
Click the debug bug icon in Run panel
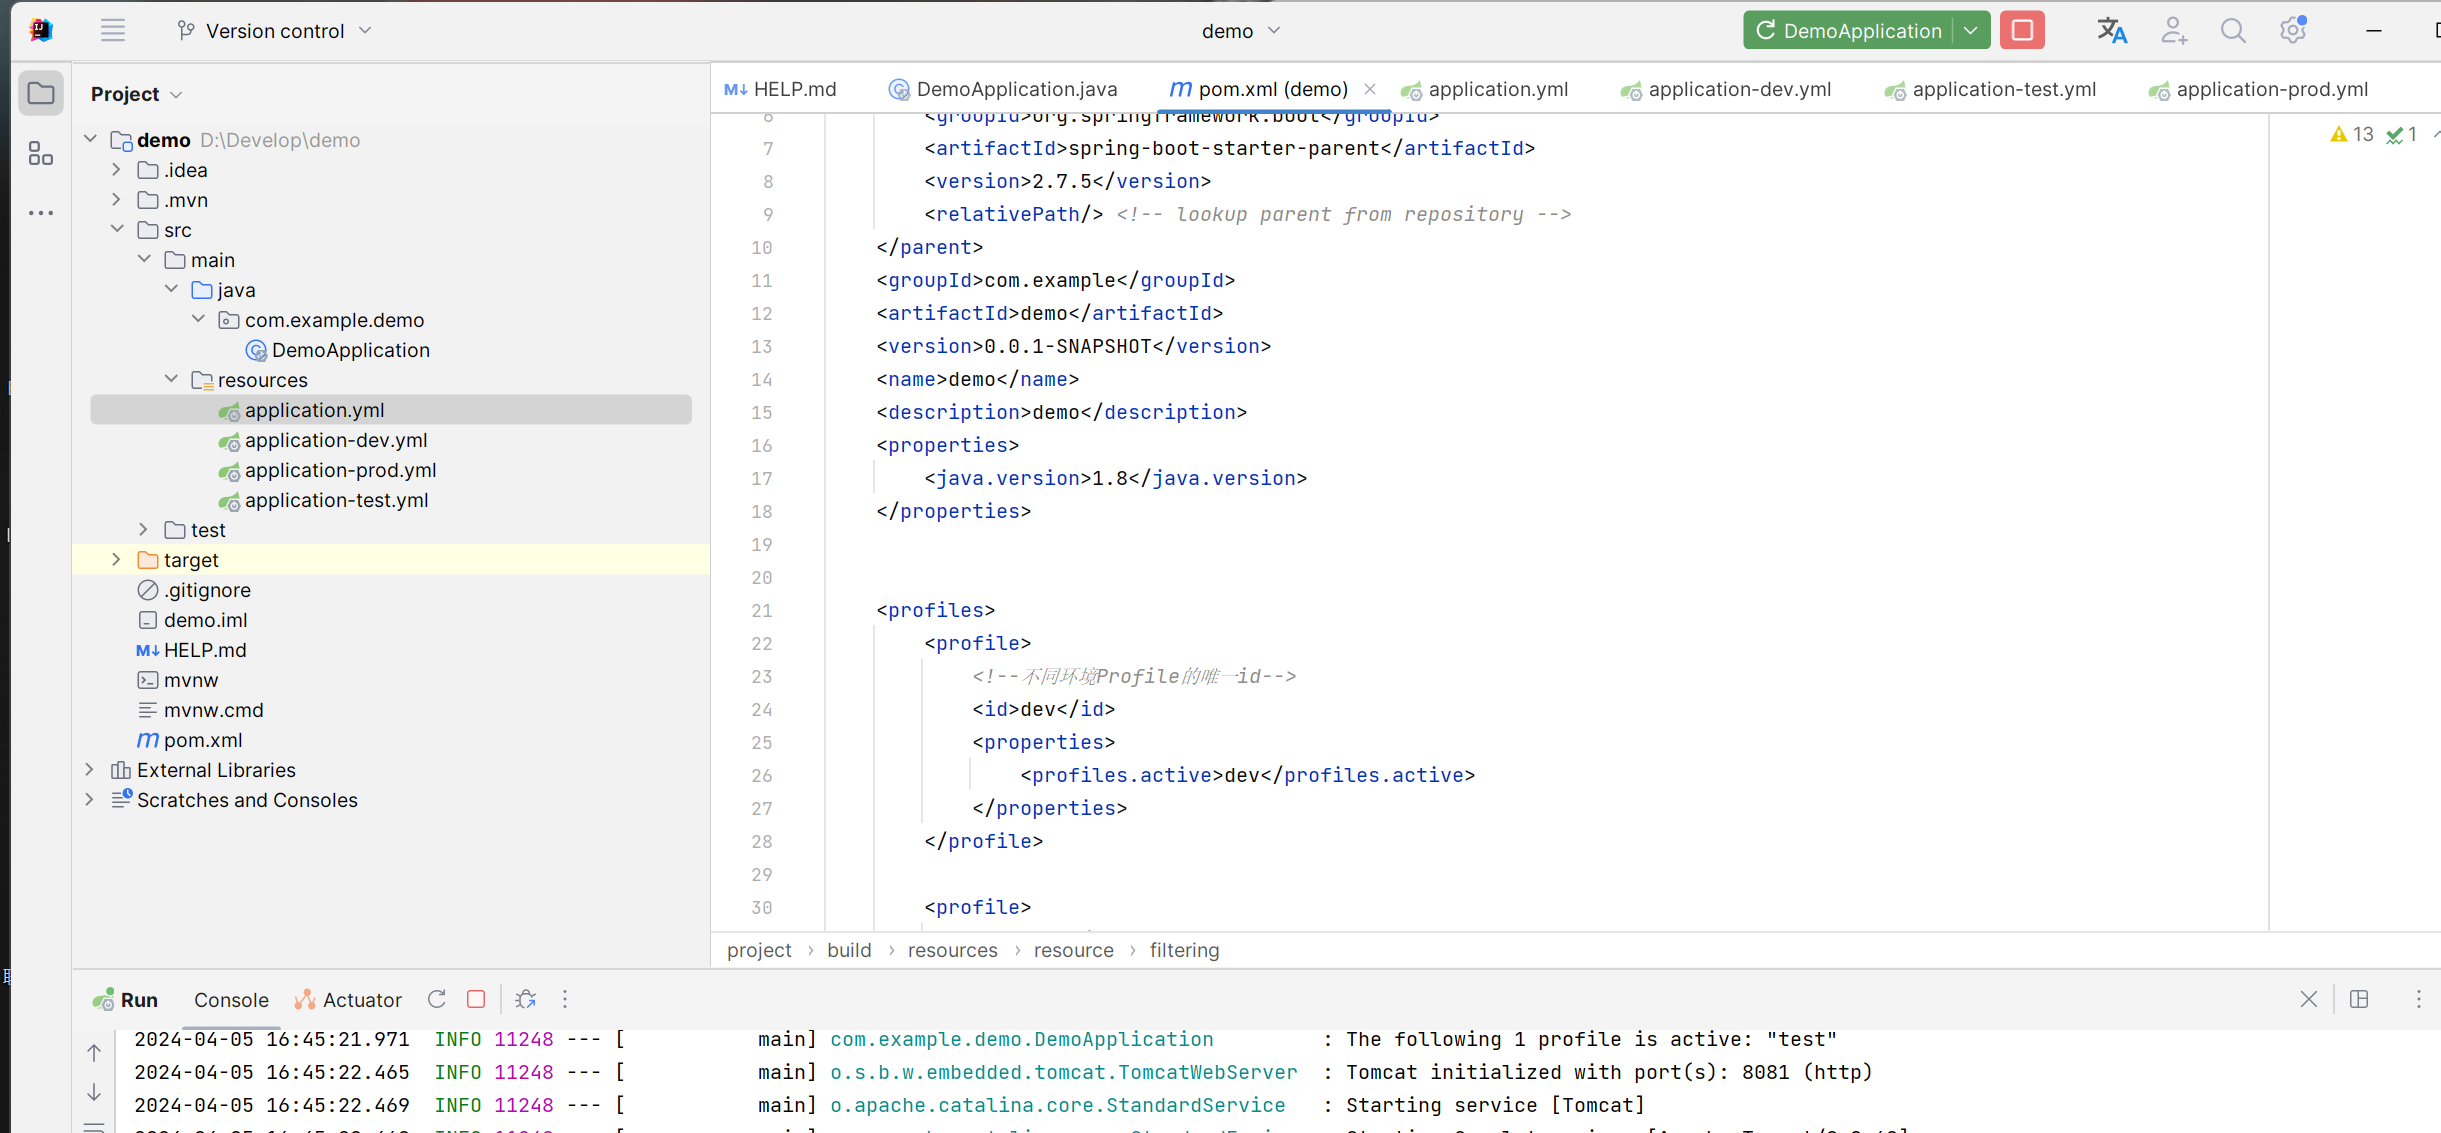526,999
